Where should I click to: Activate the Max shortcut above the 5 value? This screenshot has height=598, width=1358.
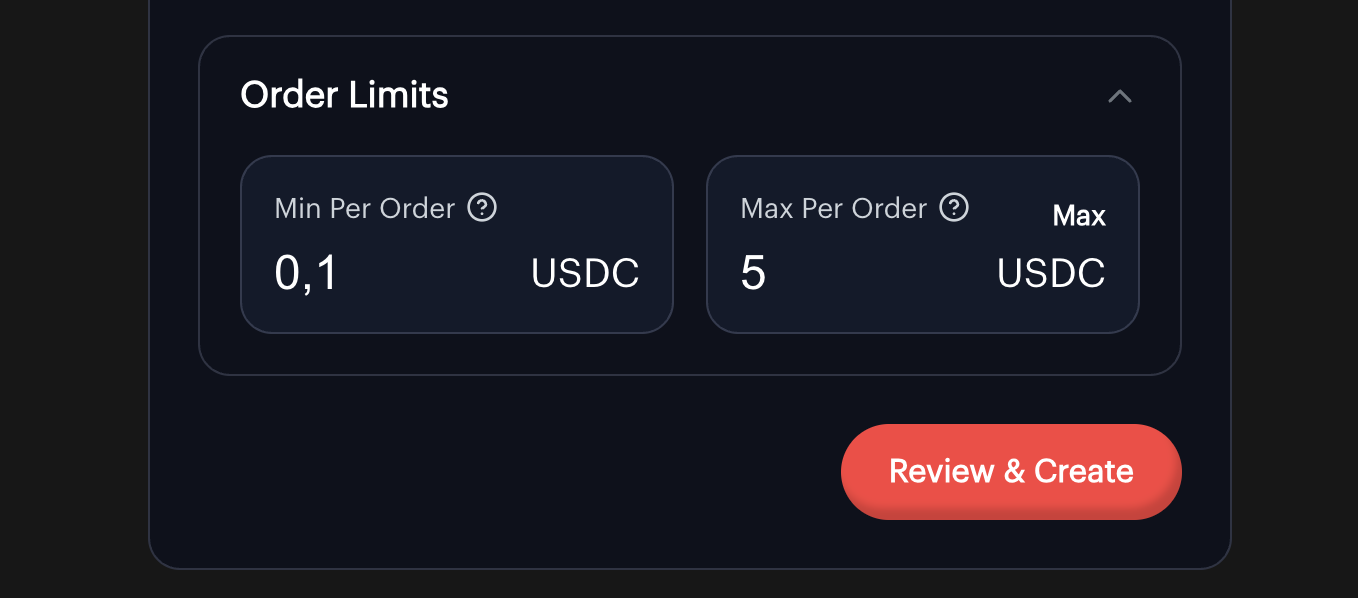[x=1079, y=215]
